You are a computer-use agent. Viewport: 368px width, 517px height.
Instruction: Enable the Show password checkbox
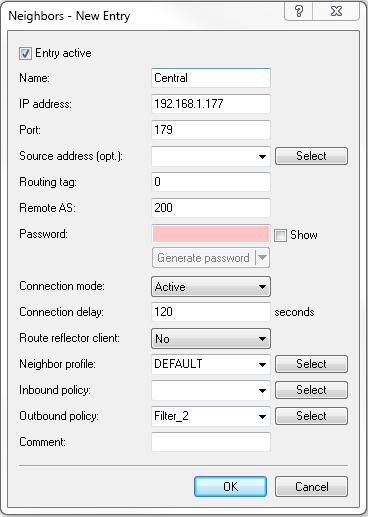click(x=280, y=235)
